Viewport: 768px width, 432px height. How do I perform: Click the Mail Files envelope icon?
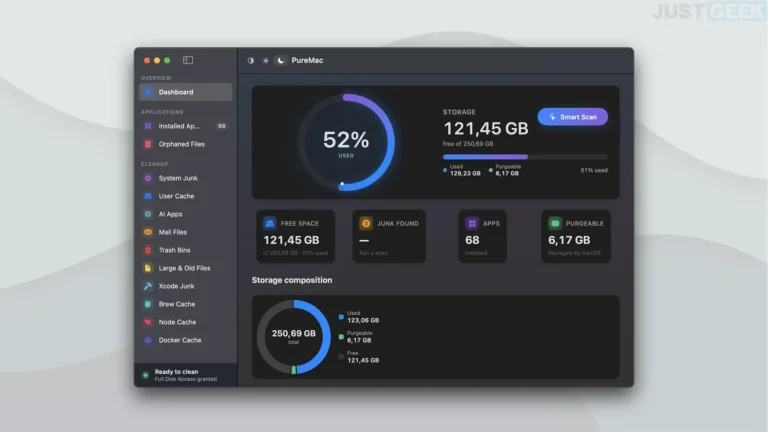pyautogui.click(x=148, y=232)
